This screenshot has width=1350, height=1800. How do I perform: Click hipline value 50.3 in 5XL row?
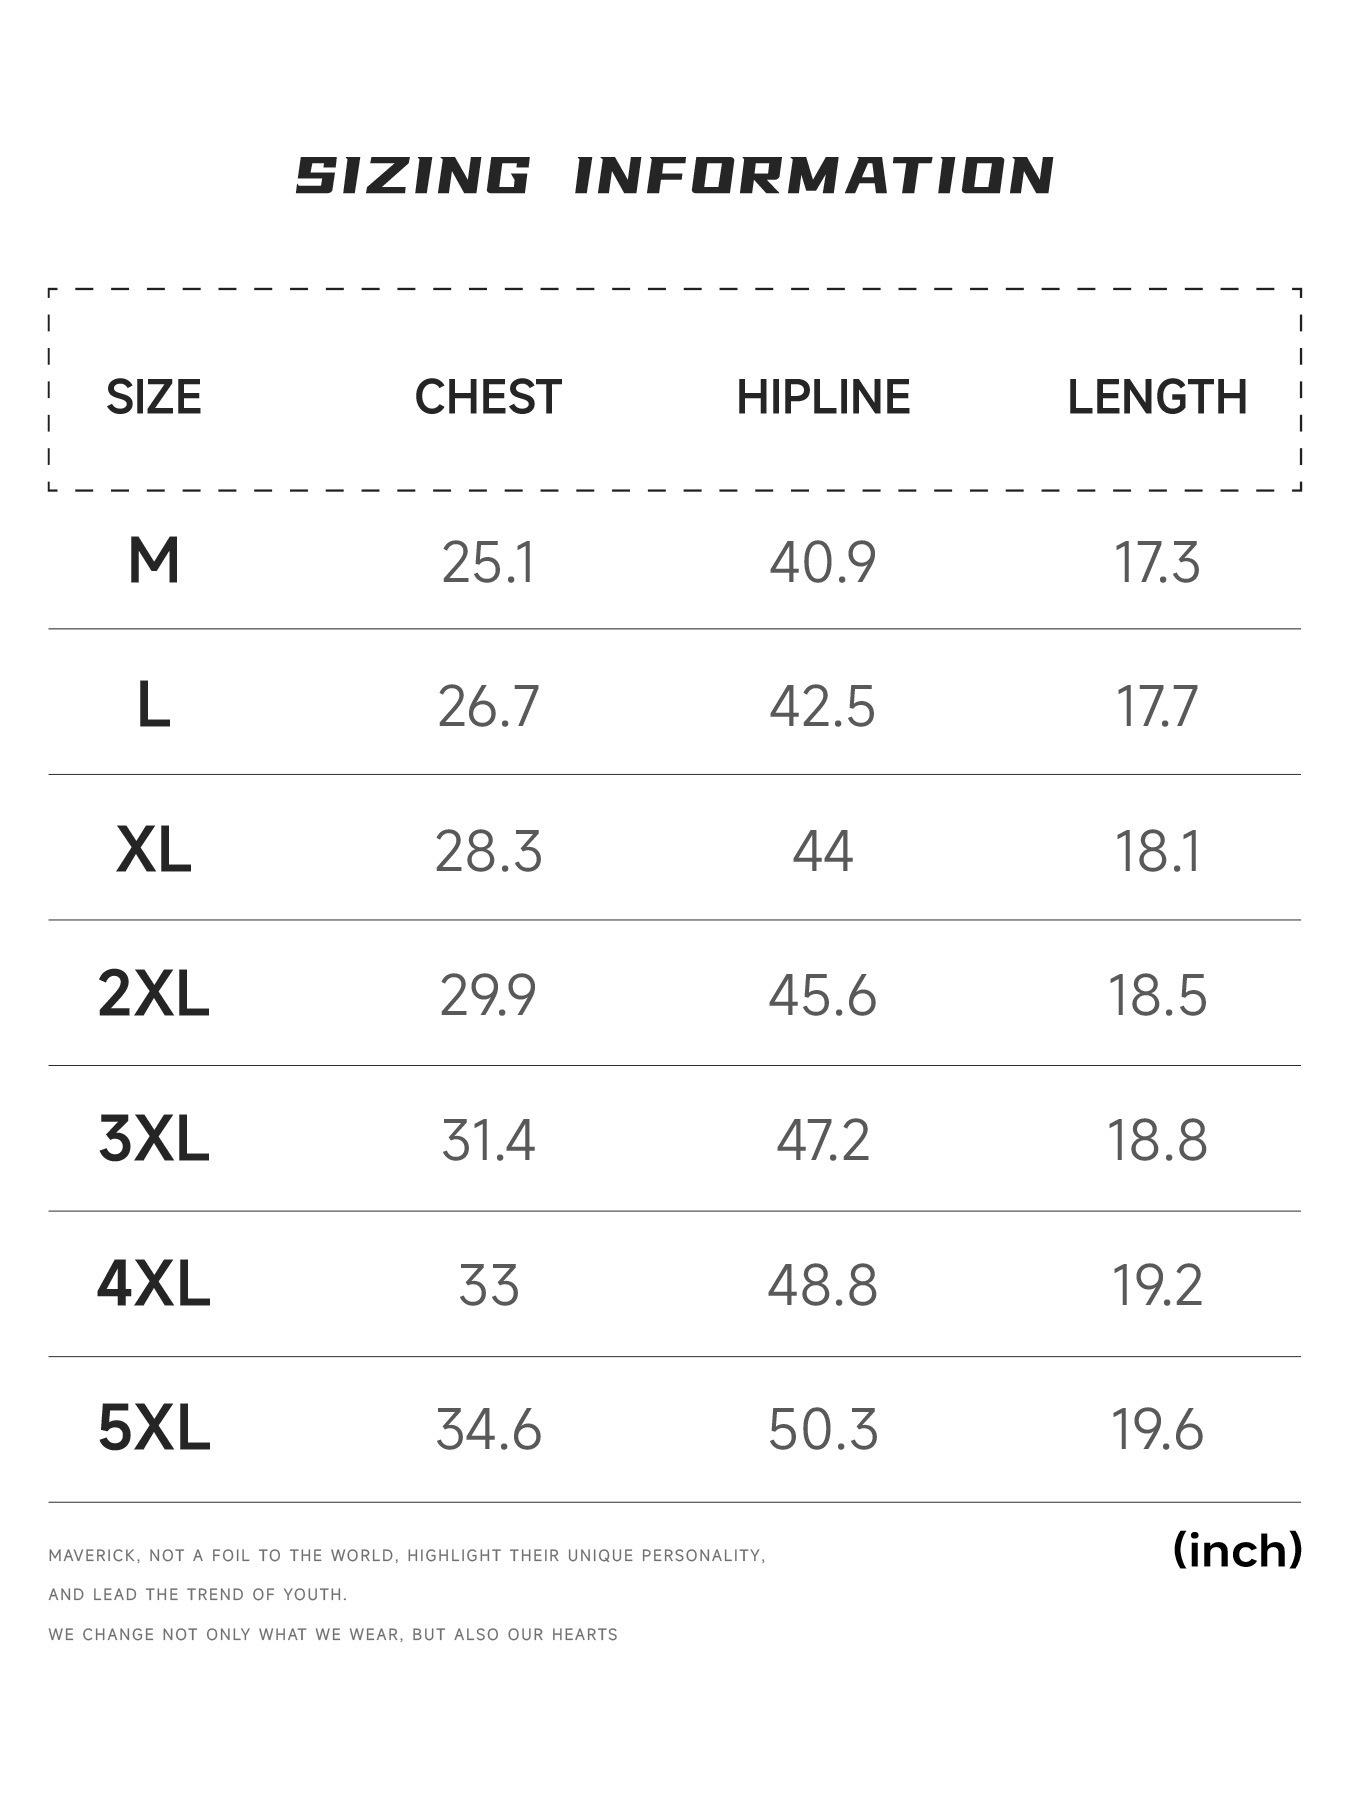pyautogui.click(x=822, y=1430)
